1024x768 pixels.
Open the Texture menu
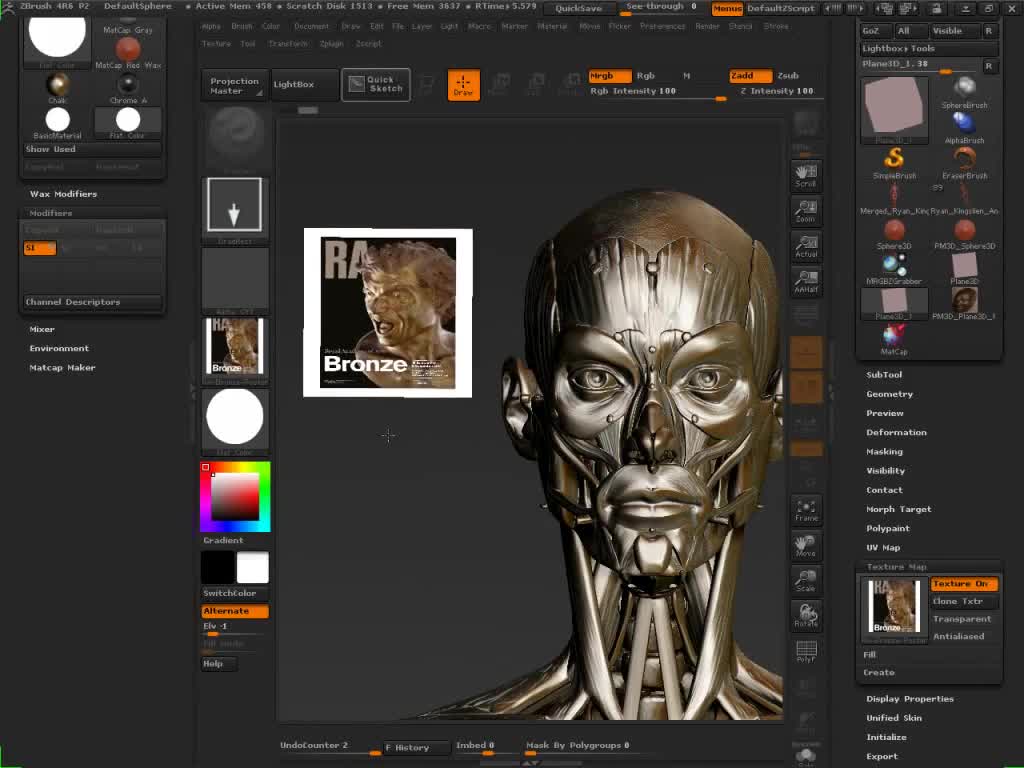[216, 44]
